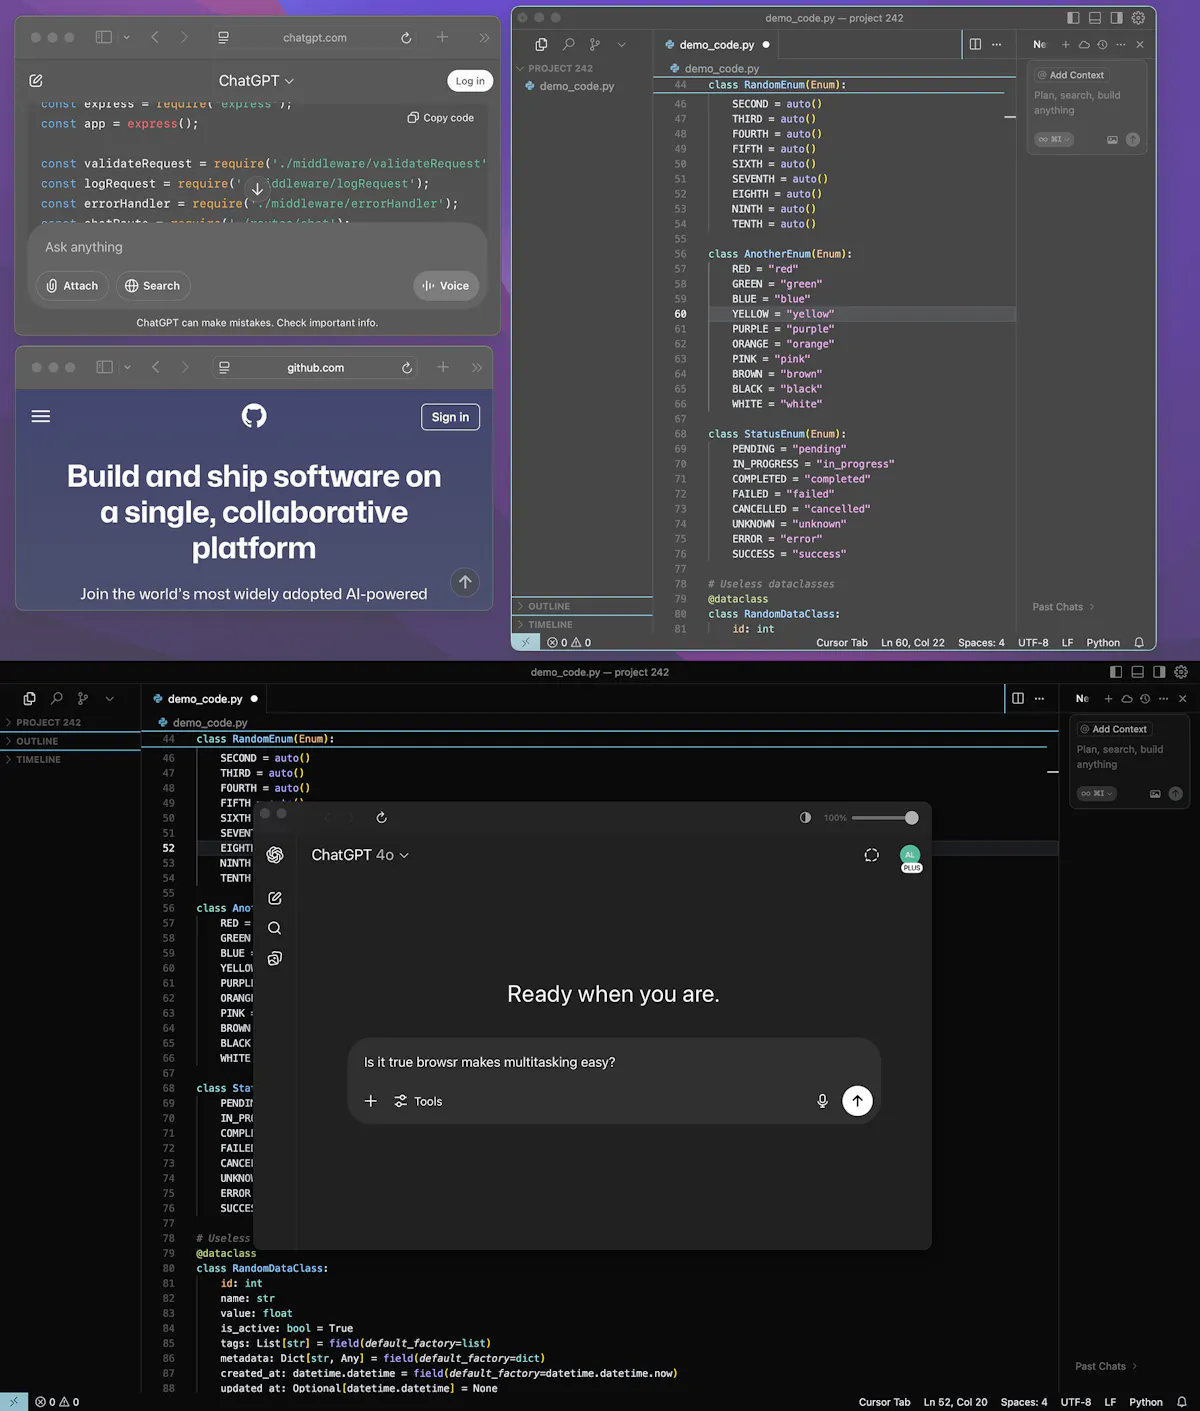Image resolution: width=1200 pixels, height=1411 pixels.
Task: Click Sign in on the GitHub page
Action: (x=450, y=417)
